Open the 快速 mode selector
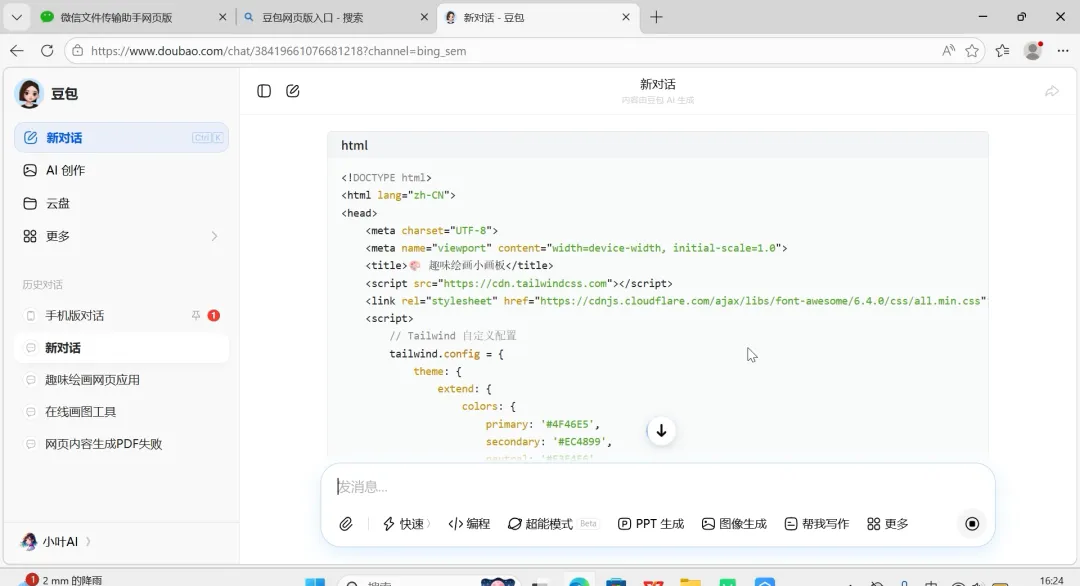 coord(406,524)
